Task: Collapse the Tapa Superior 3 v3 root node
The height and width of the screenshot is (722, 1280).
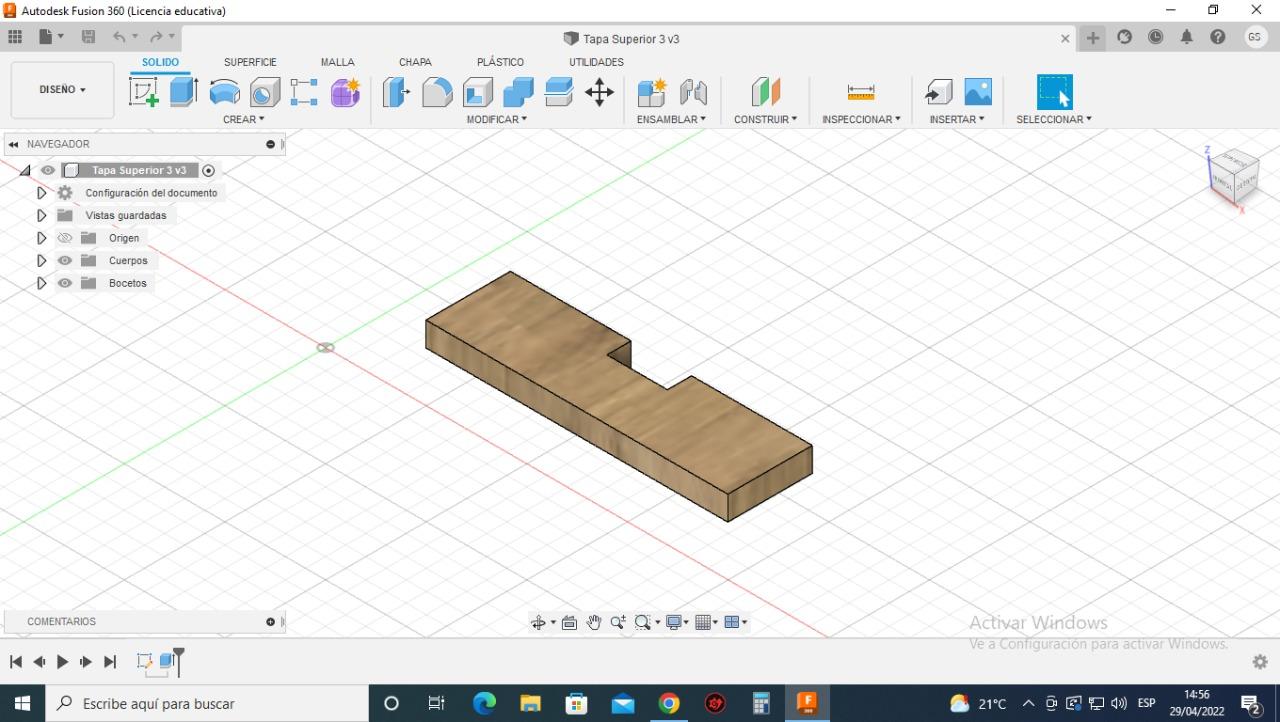Action: coord(25,171)
